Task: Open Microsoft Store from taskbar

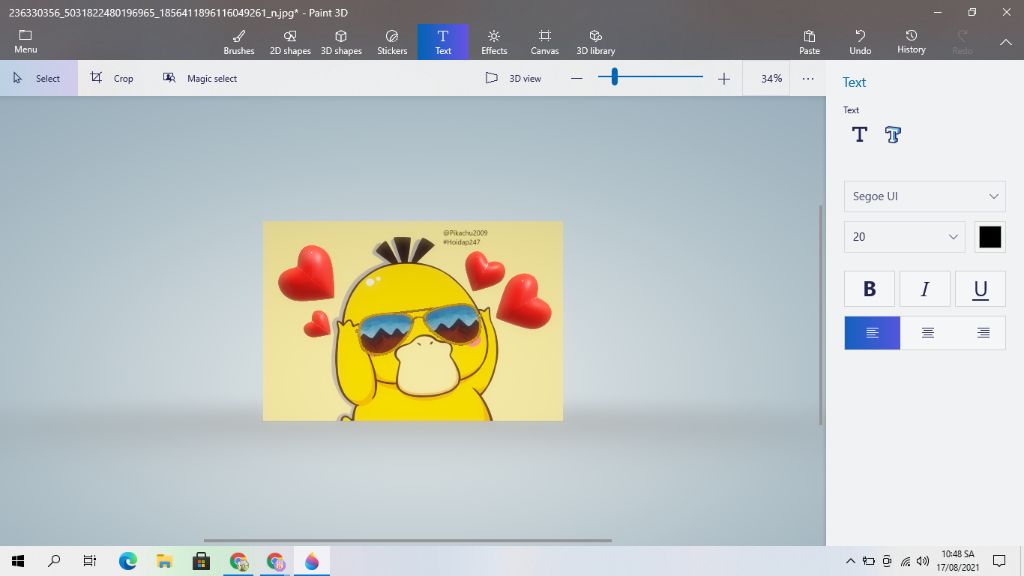Action: coord(201,560)
